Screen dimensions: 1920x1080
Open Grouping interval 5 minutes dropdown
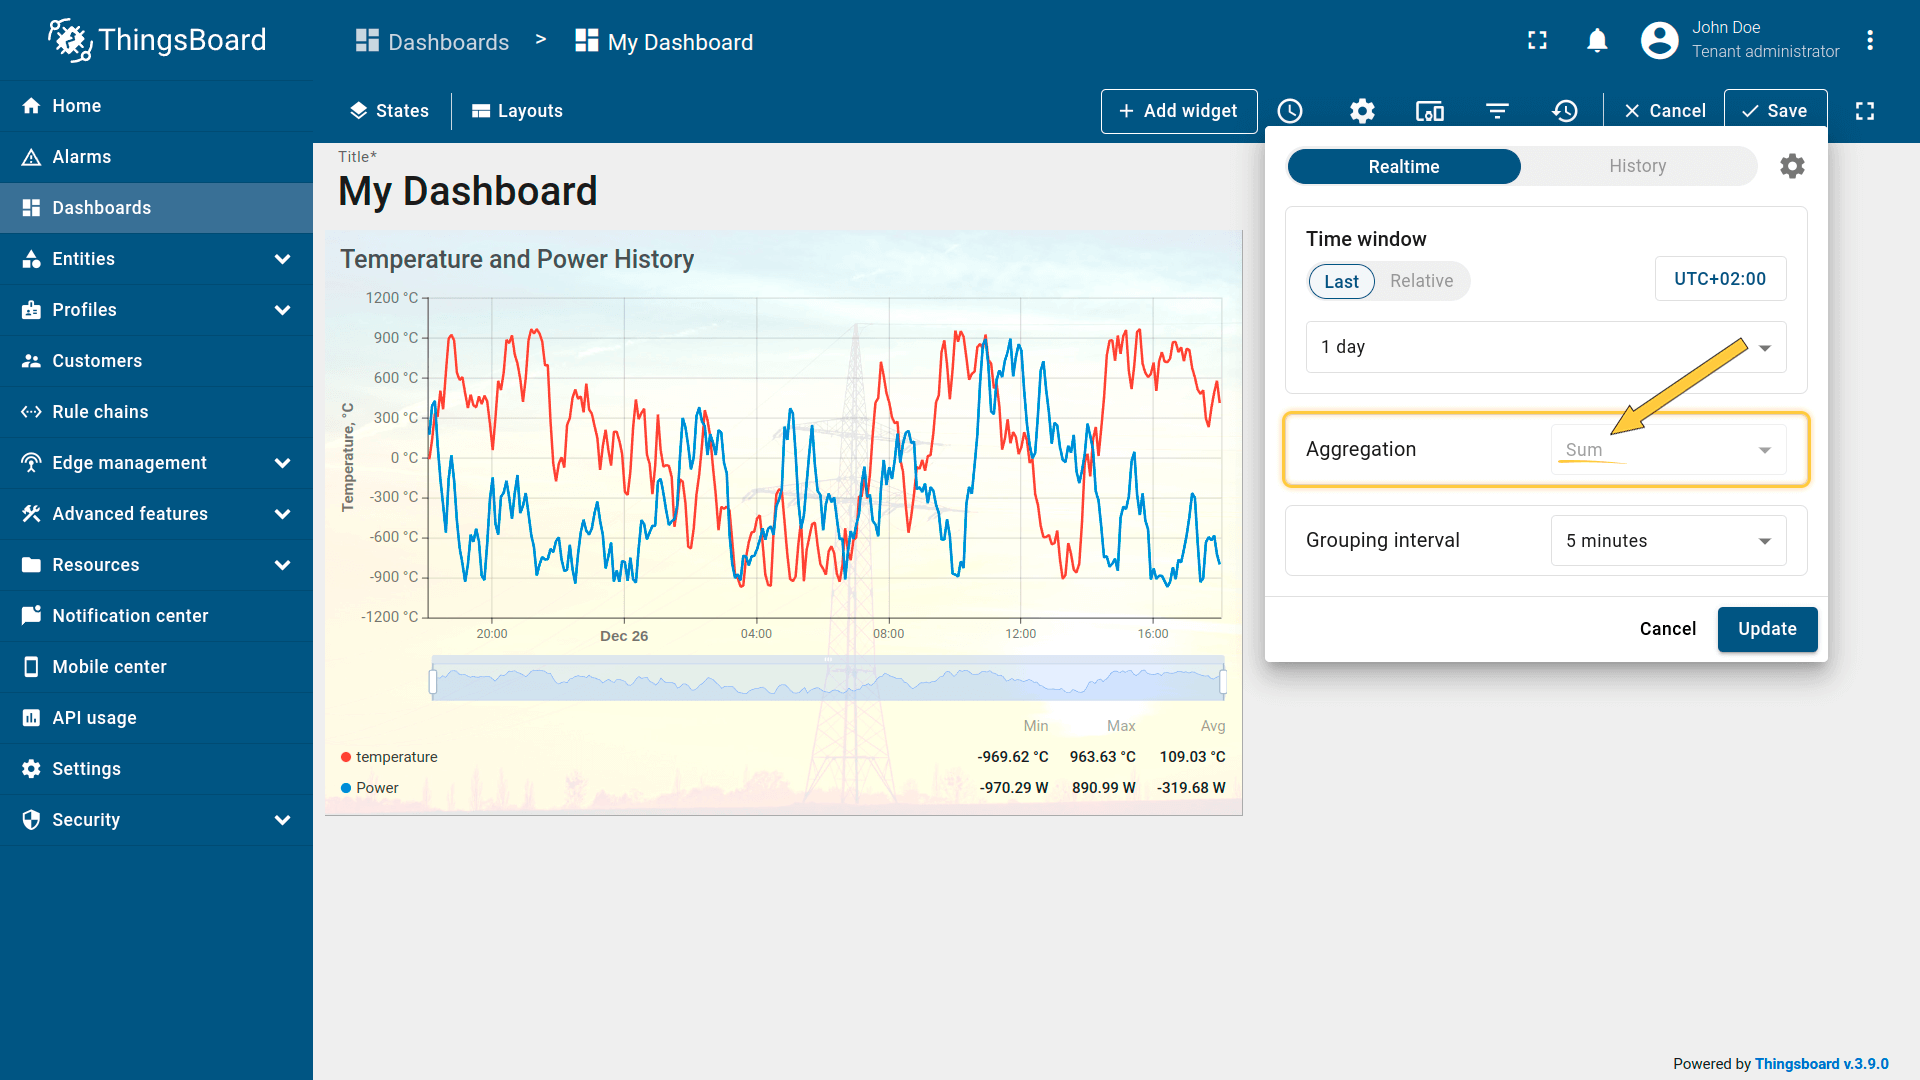(1668, 541)
